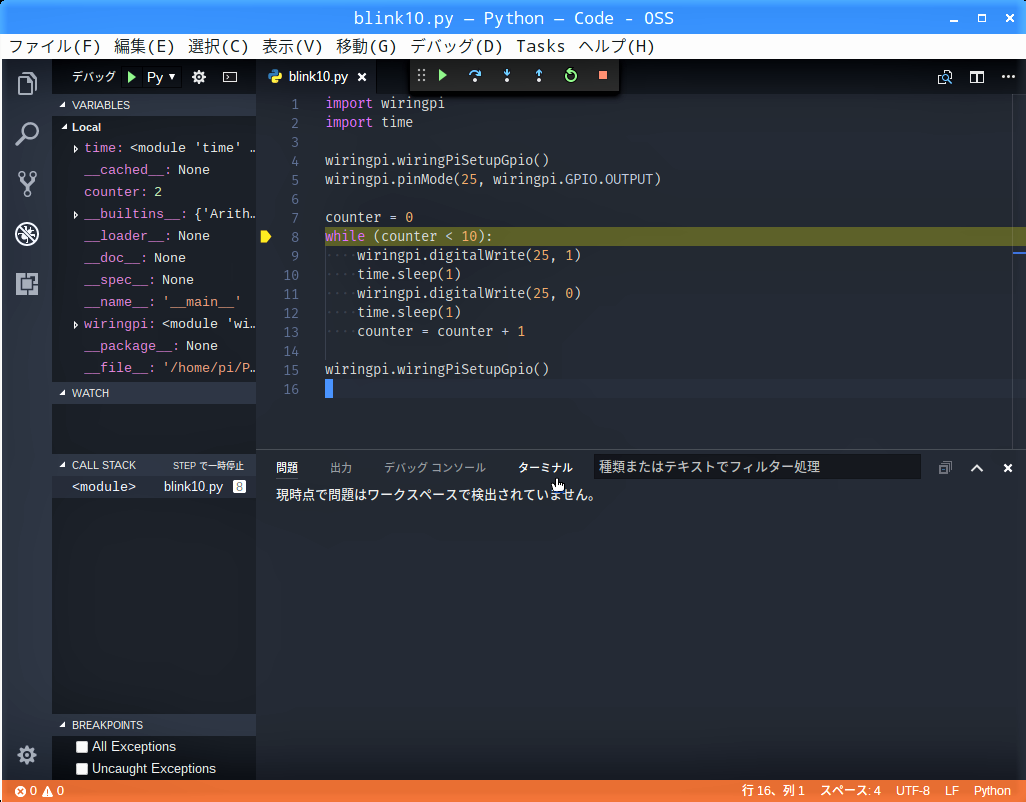
Task: Stop the debugging session
Action: click(603, 76)
